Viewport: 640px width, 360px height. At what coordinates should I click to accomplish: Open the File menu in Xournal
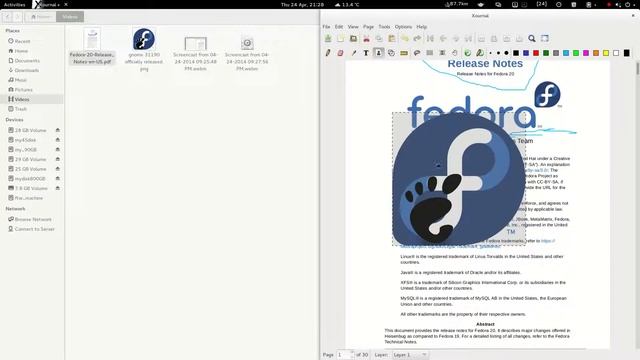326,27
